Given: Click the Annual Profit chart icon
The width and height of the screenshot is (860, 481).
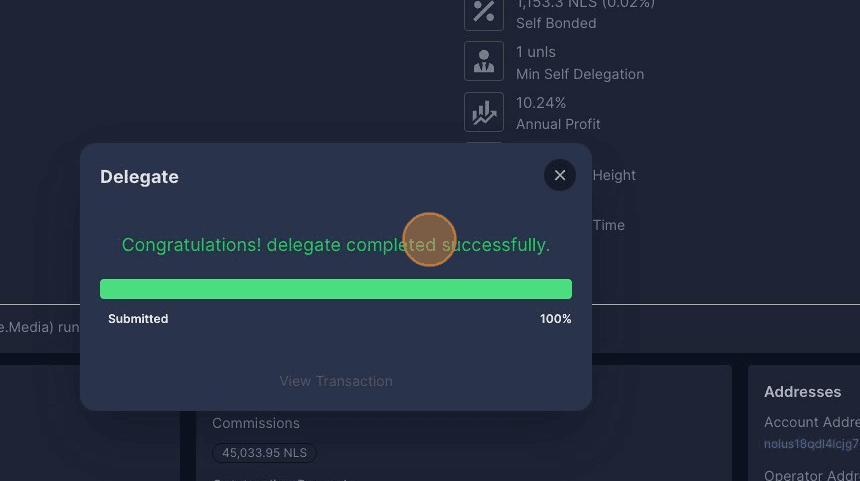Looking at the screenshot, I should click(x=484, y=112).
